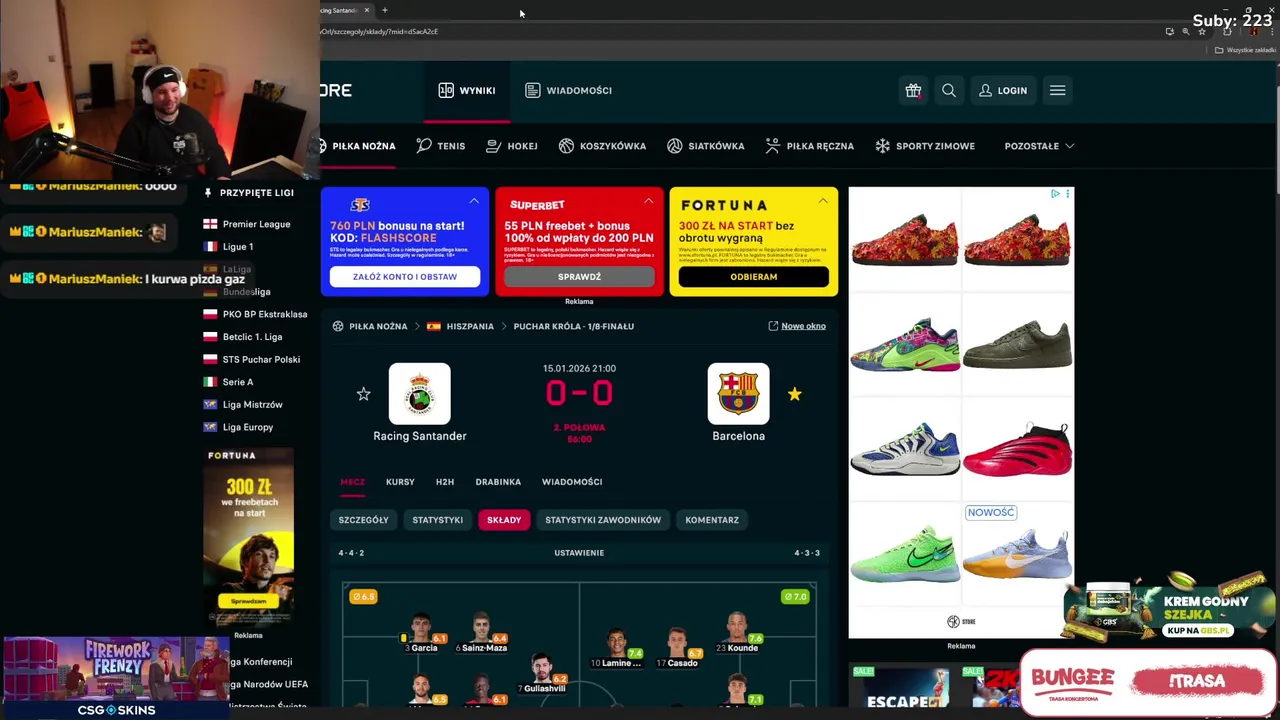Screen dimensions: 1280x720
Task: Select the Sporty zimowe snowflake icon
Action: (882, 146)
